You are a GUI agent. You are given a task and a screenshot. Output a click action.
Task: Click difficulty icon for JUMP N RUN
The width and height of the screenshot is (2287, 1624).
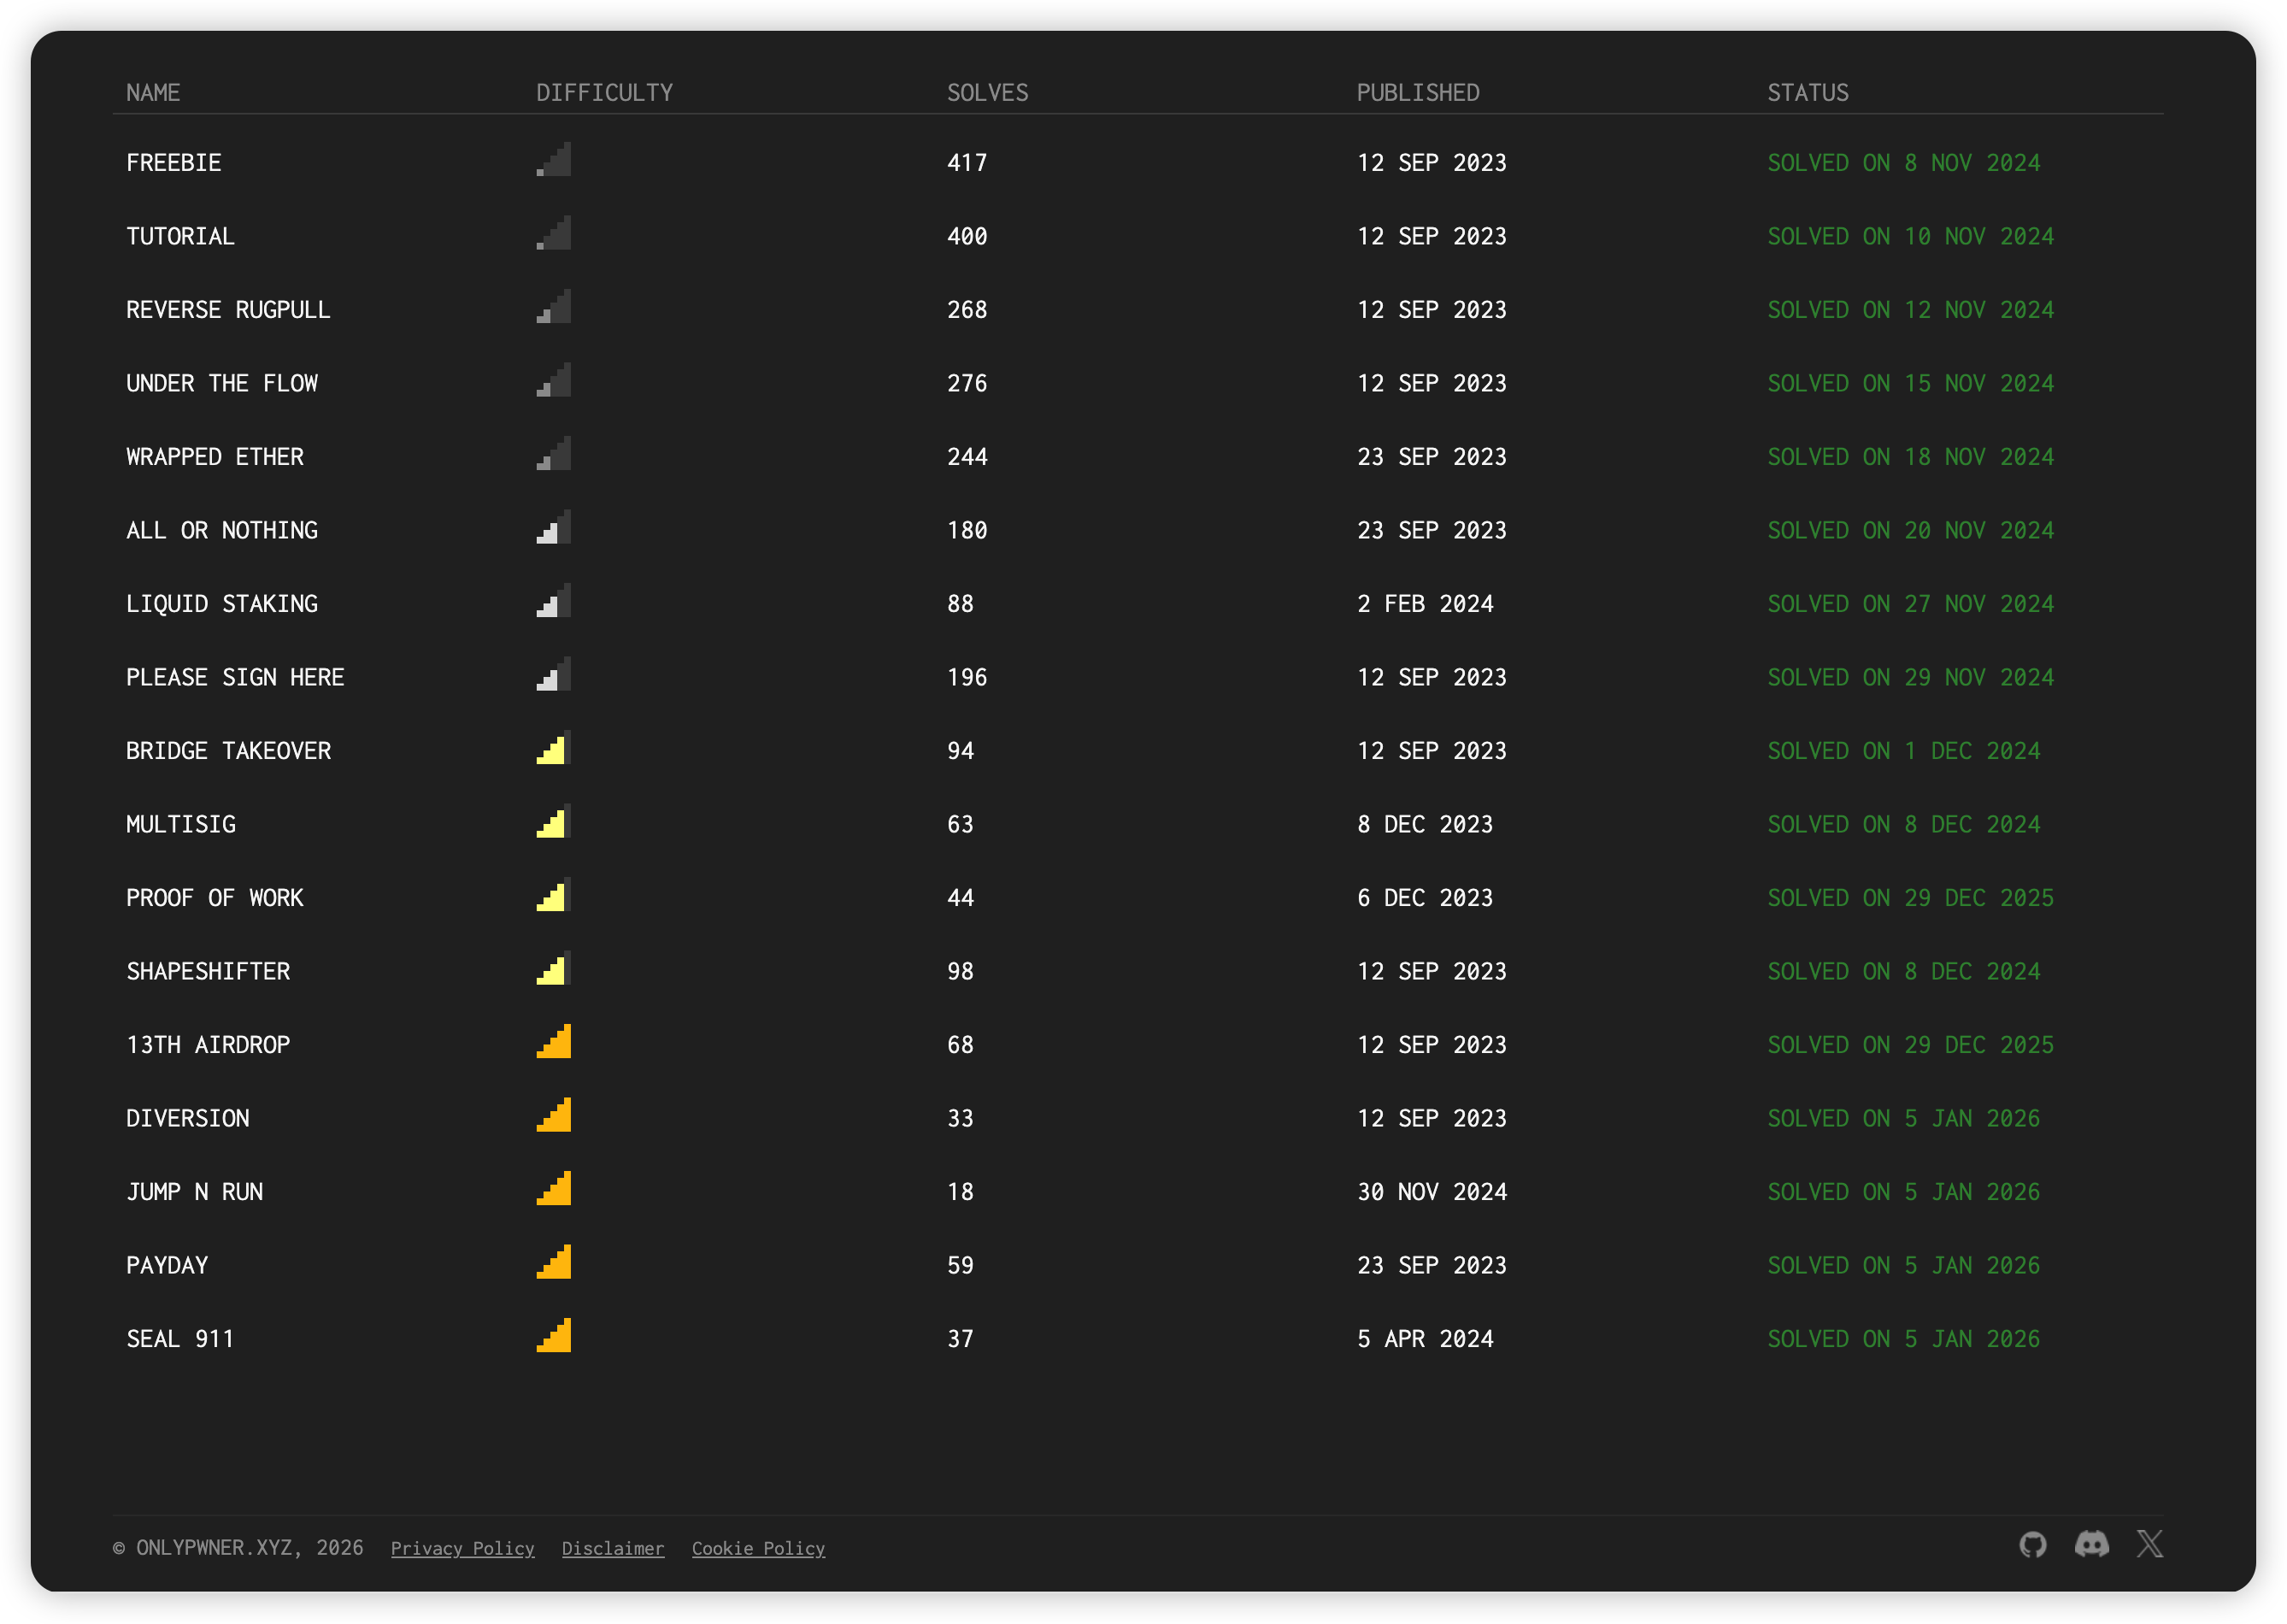(x=554, y=1189)
